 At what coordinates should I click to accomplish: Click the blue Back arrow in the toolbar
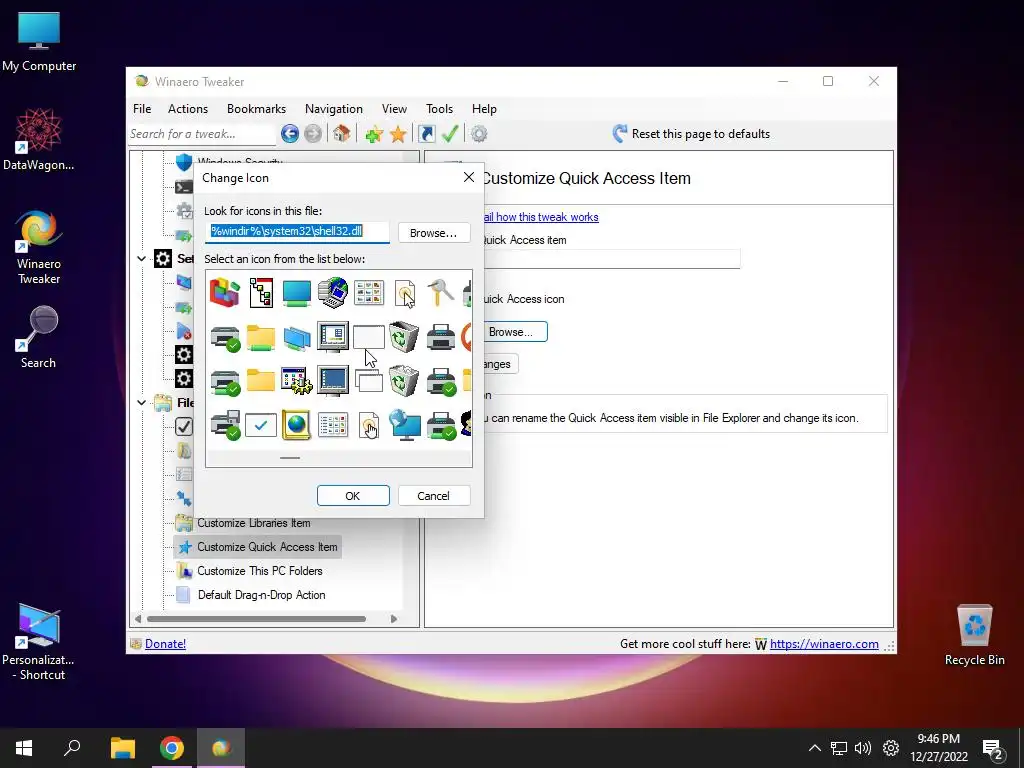(290, 134)
